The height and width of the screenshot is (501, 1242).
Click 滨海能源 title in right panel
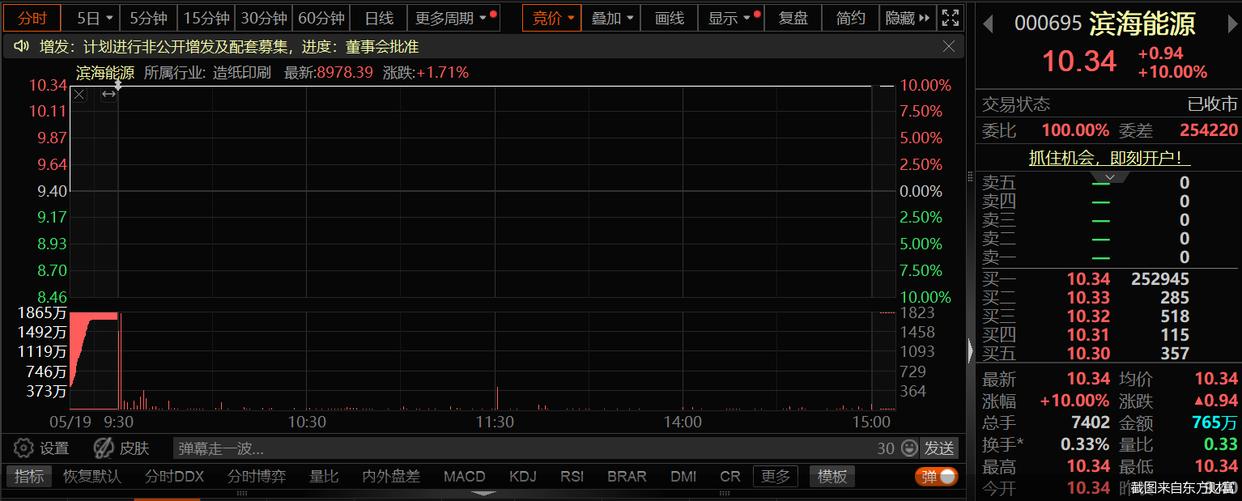[x=1142, y=22]
